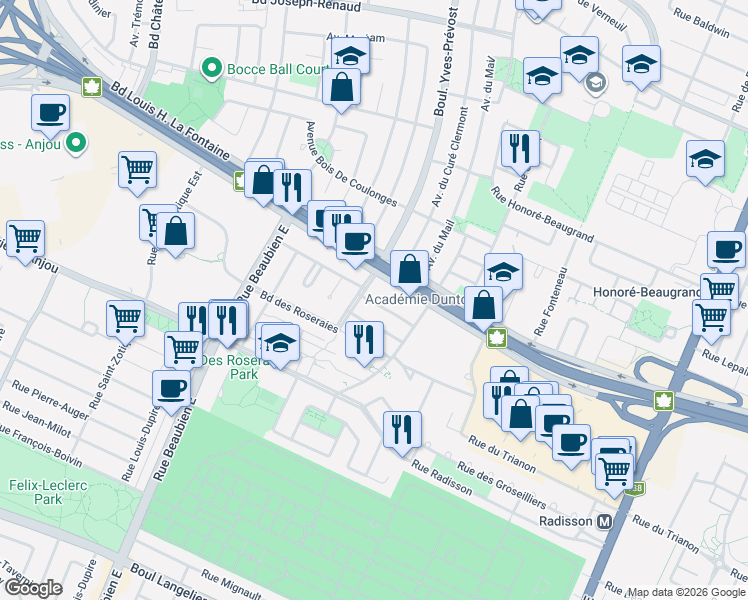Click the Avenue Bois De Coulonges label
The width and height of the screenshot is (748, 600).
(351, 164)
